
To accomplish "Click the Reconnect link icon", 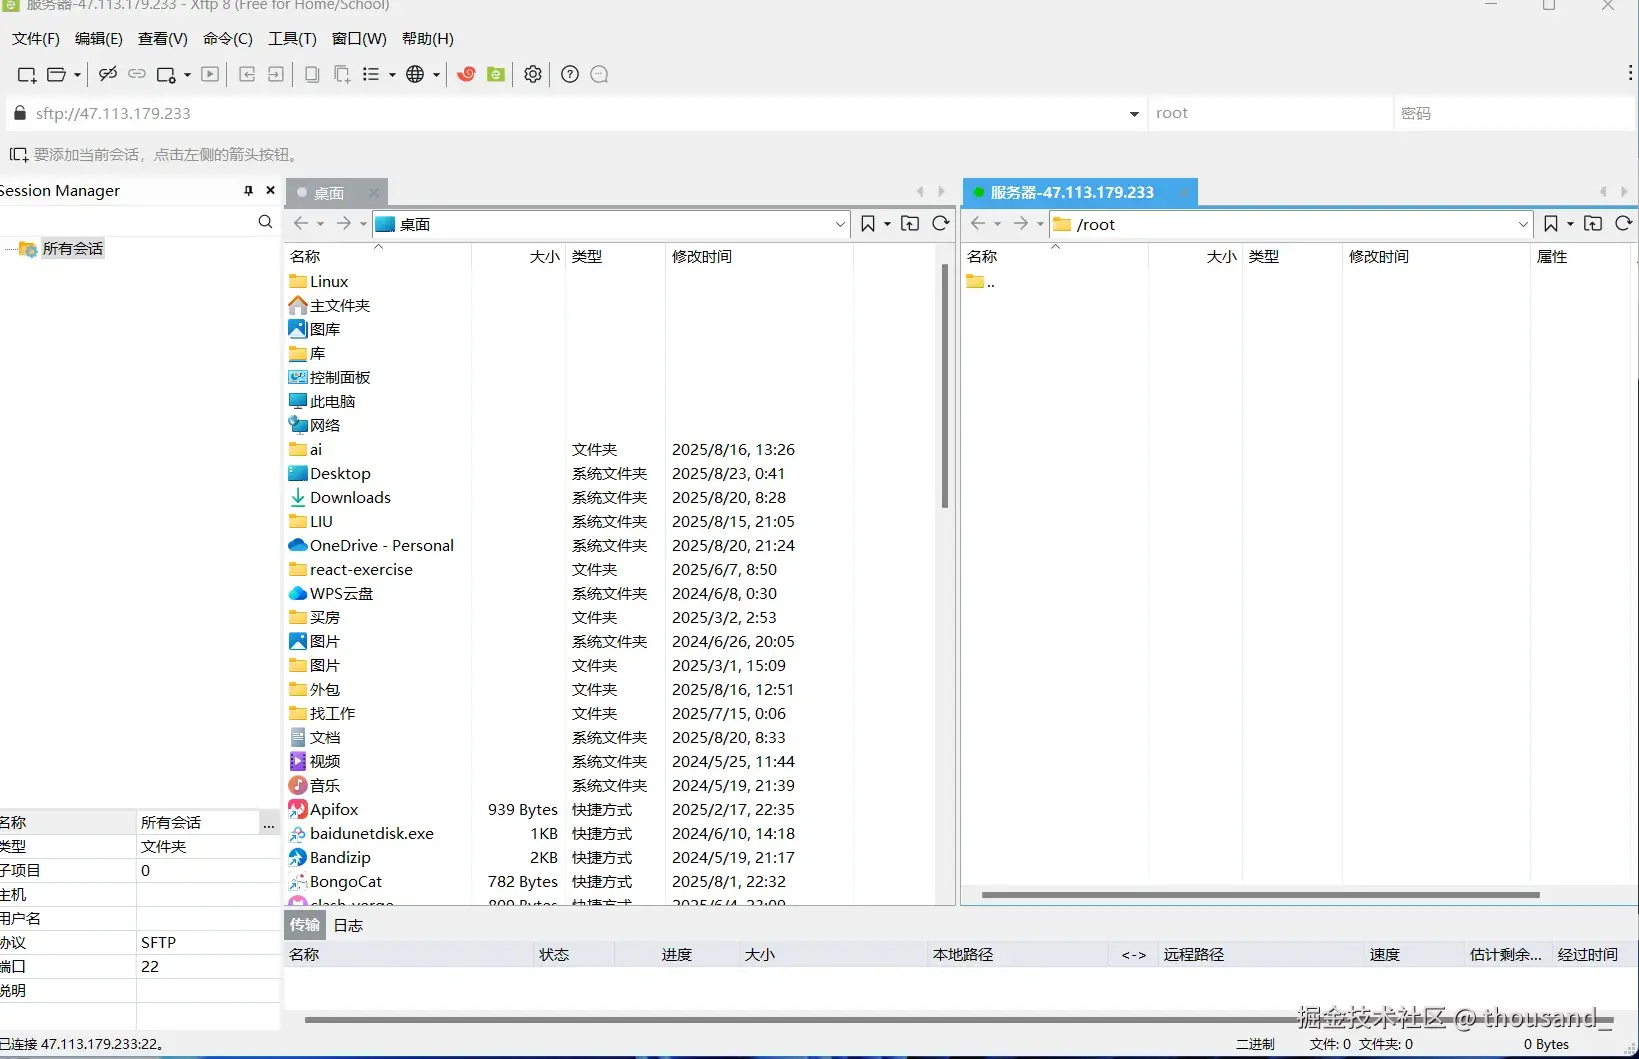I will click(x=137, y=74).
